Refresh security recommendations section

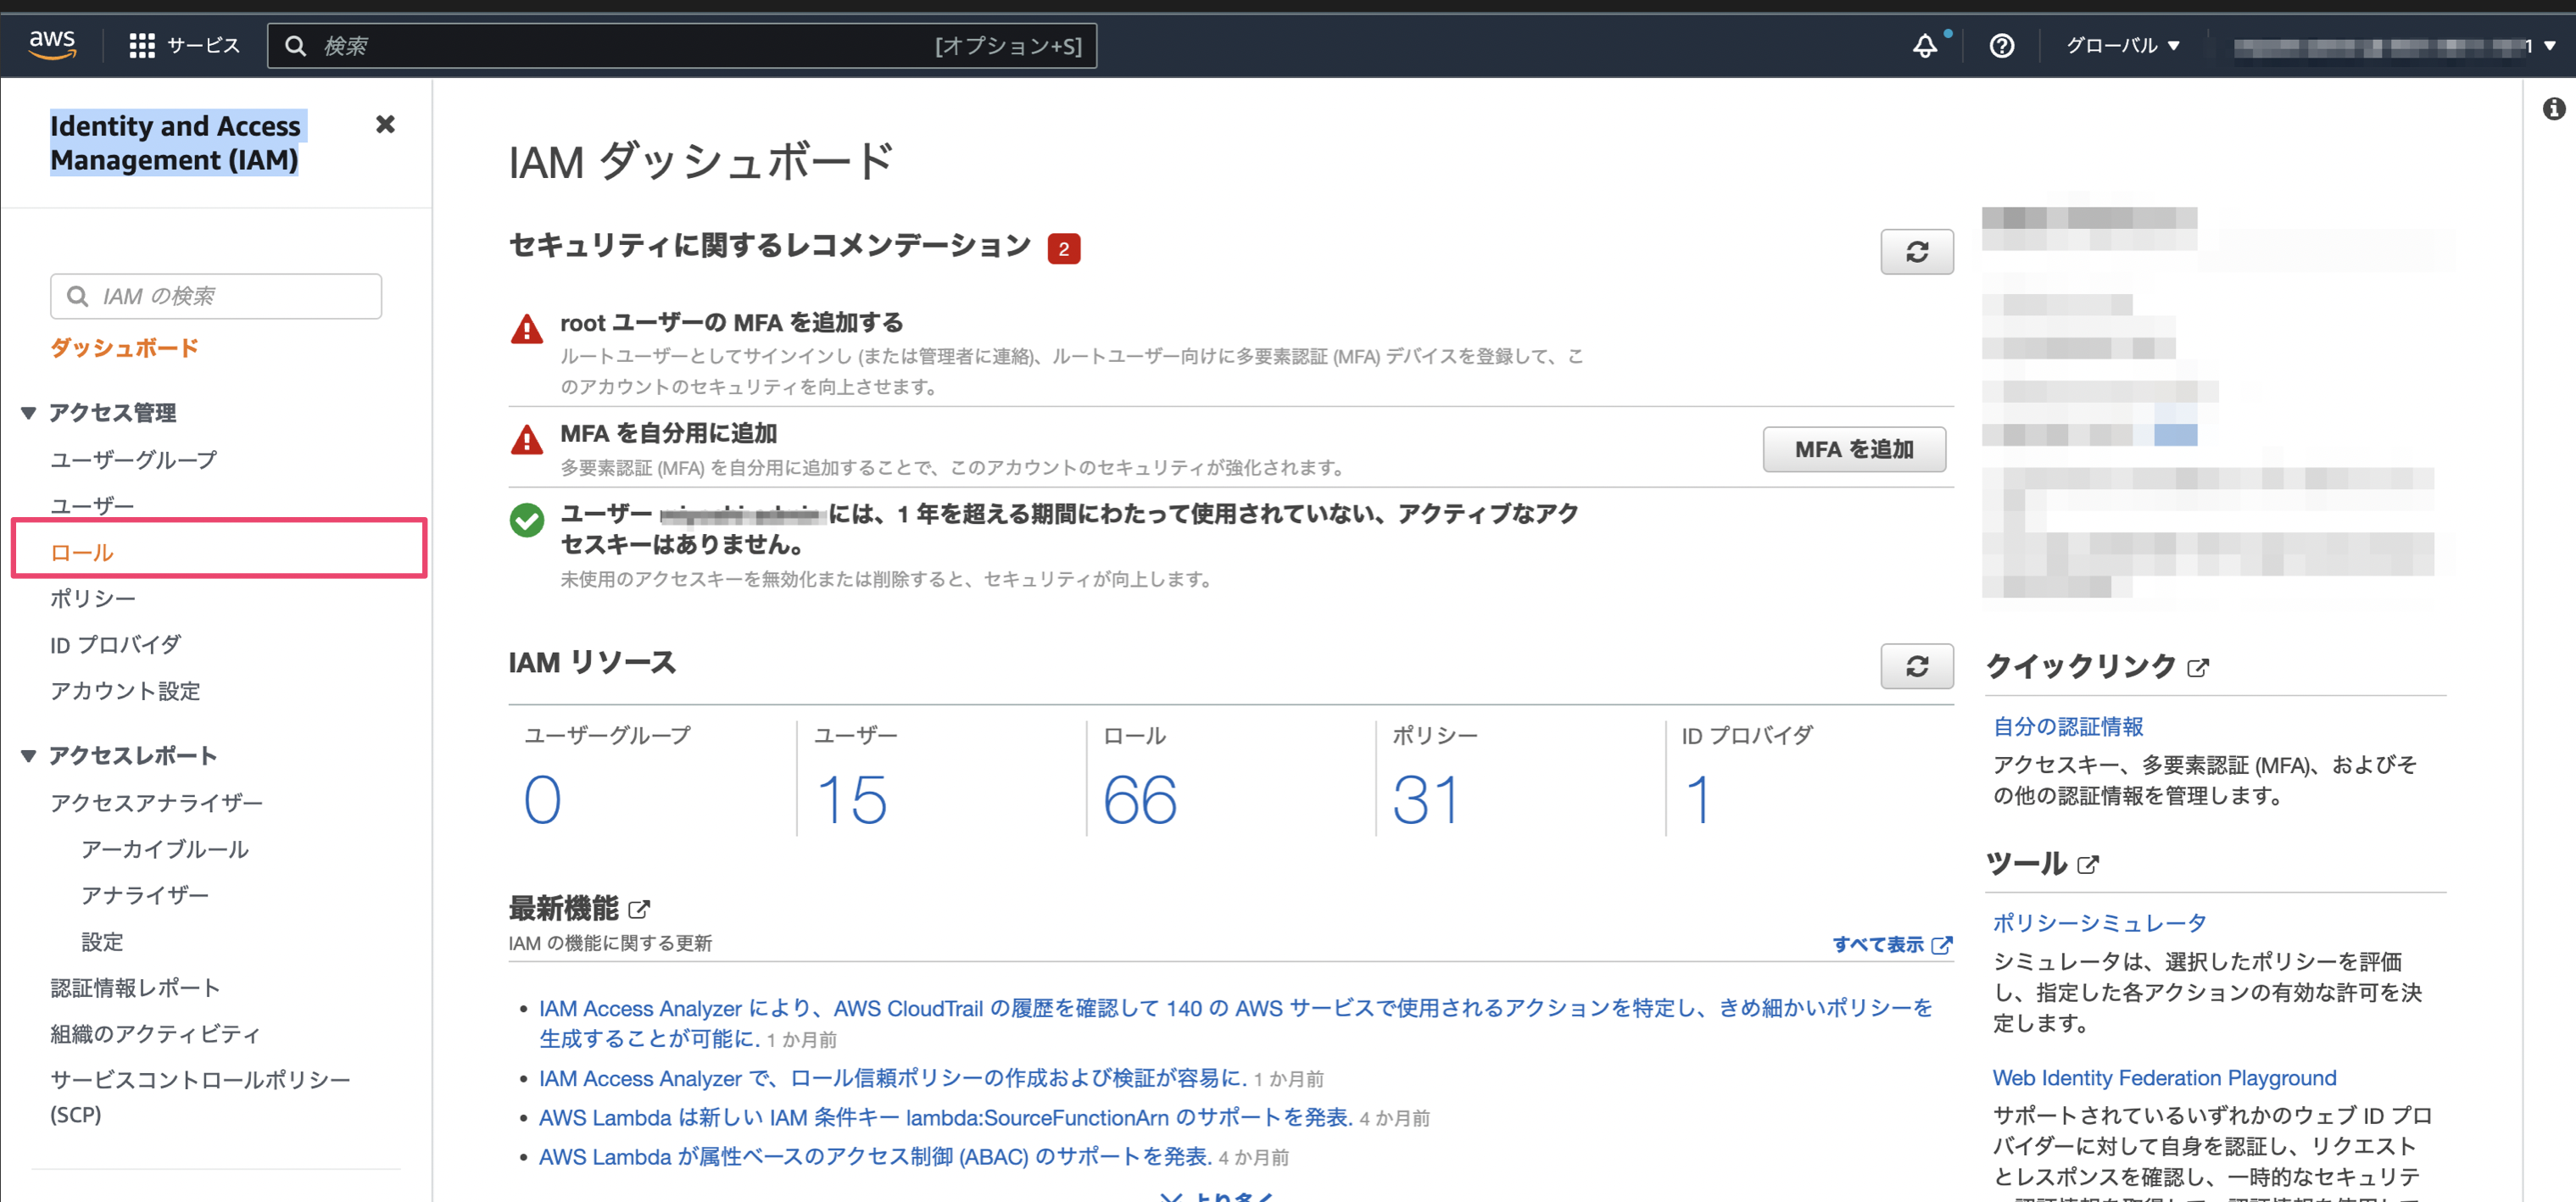click(1916, 252)
